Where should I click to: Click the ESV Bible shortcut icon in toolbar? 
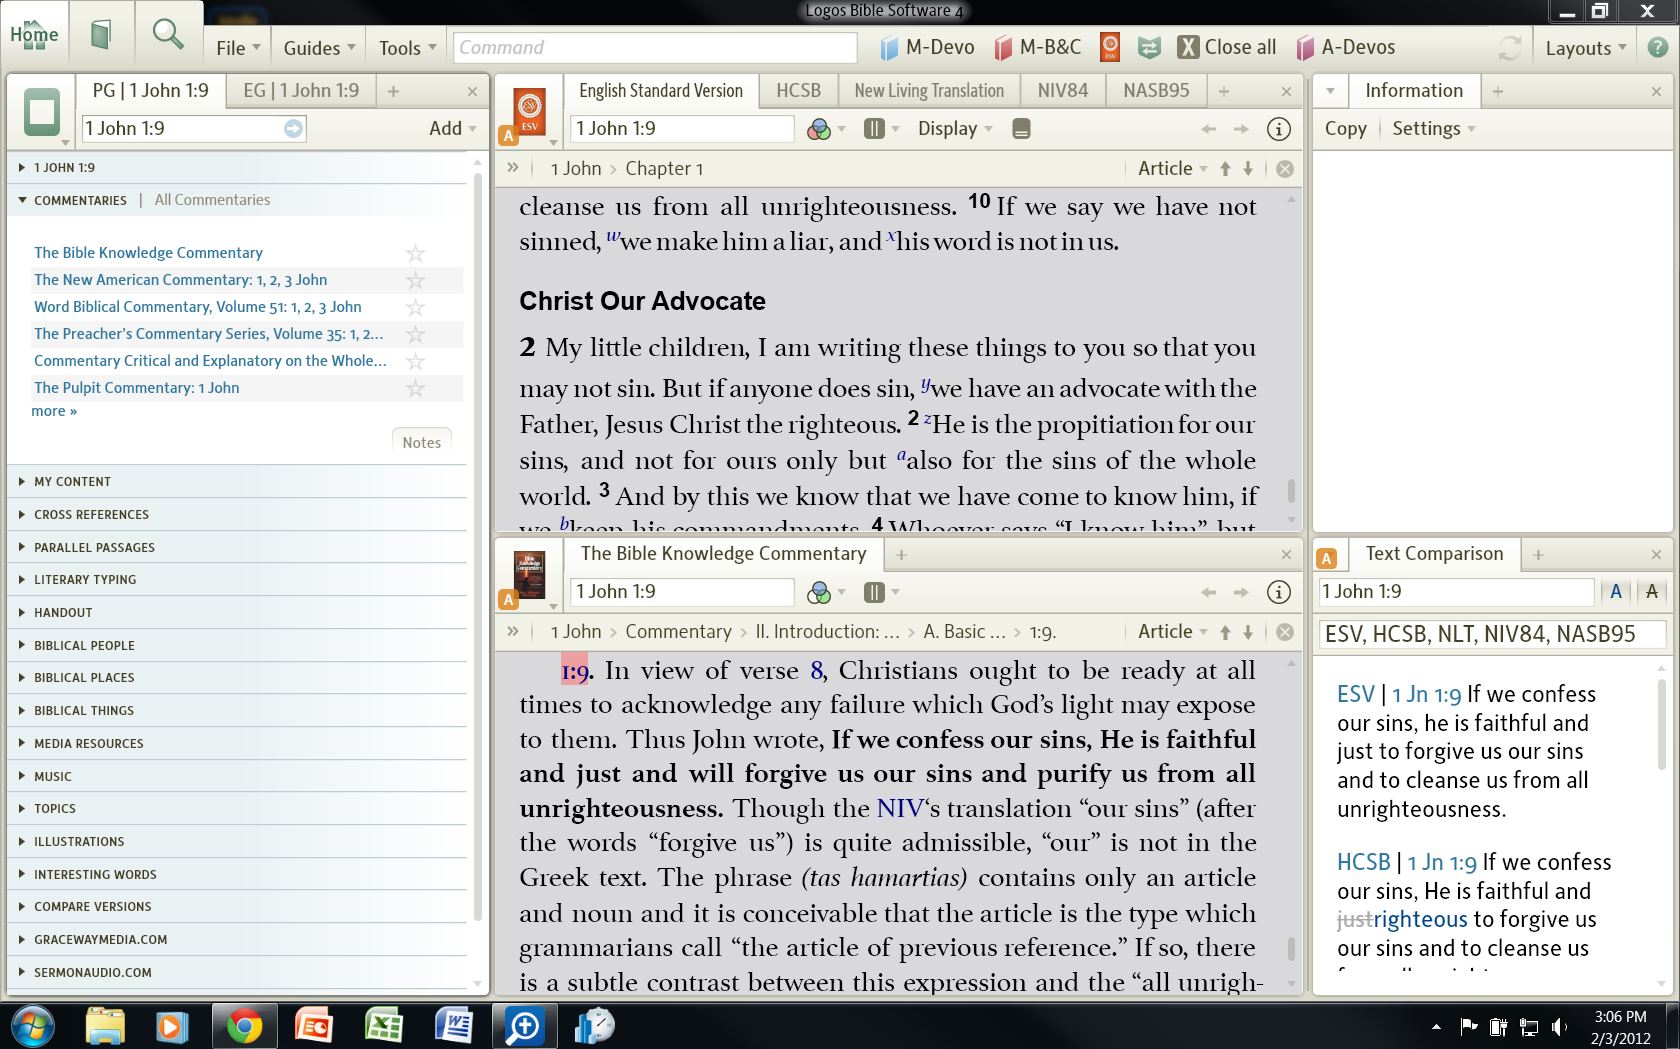point(1109,47)
